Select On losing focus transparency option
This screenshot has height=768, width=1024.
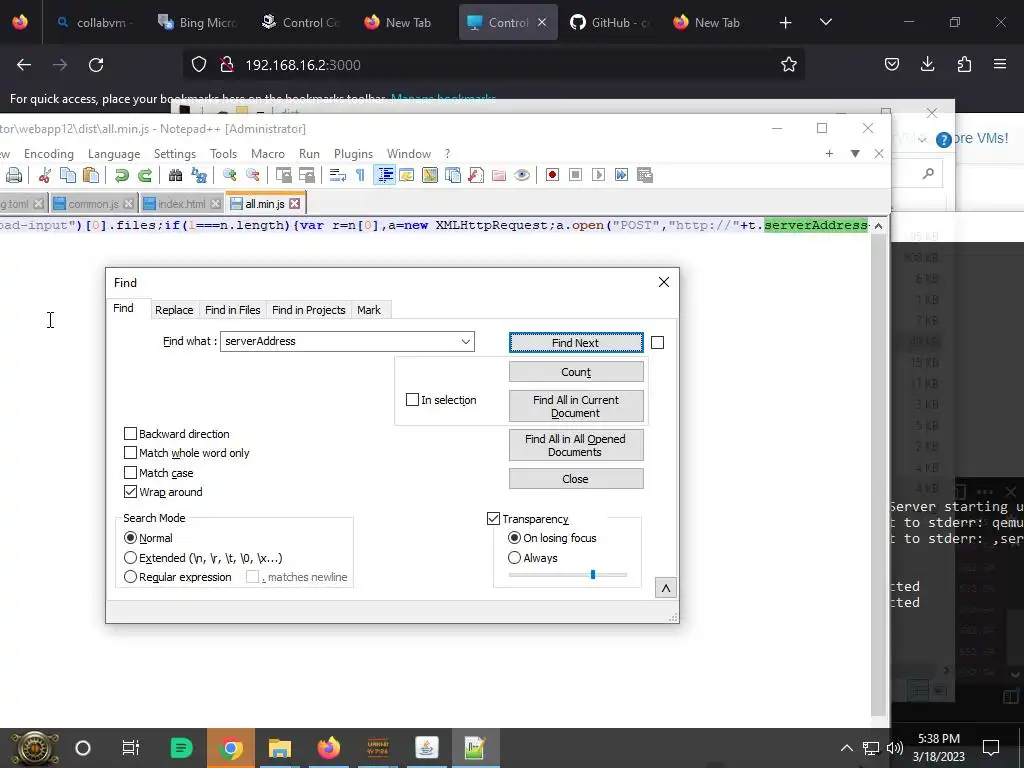515,537
